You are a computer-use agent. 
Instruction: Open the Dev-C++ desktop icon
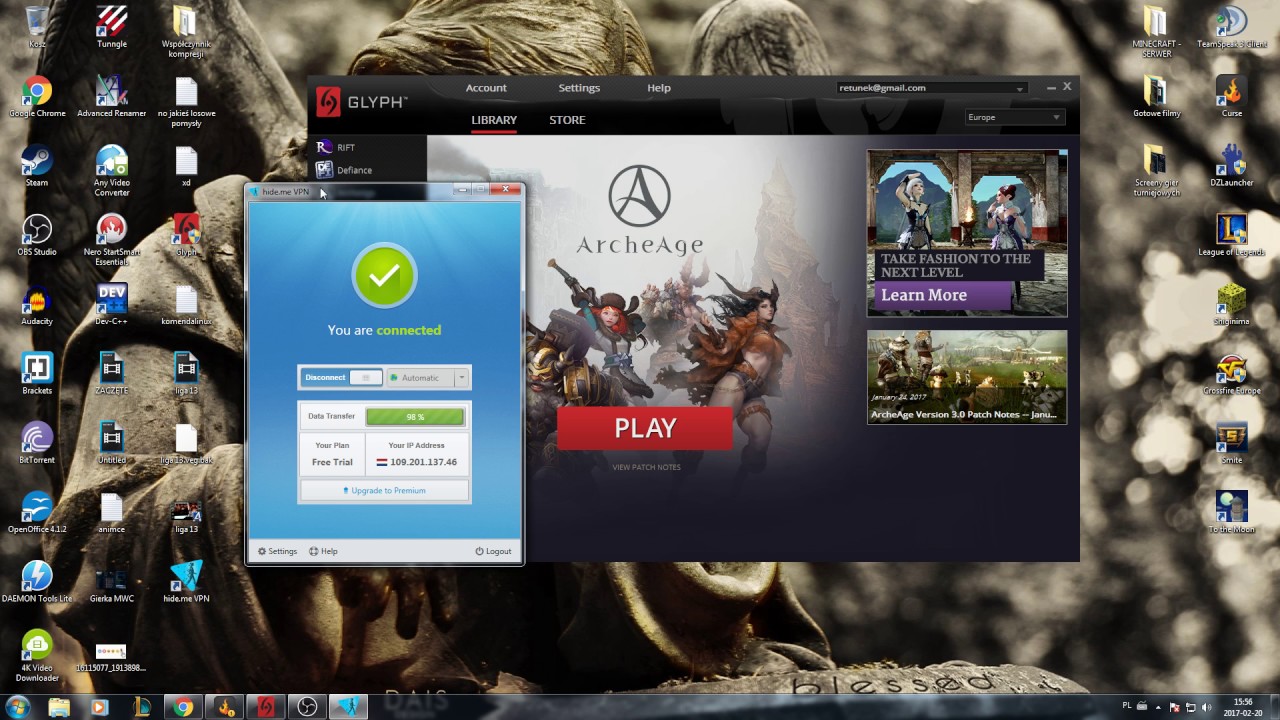[112, 303]
